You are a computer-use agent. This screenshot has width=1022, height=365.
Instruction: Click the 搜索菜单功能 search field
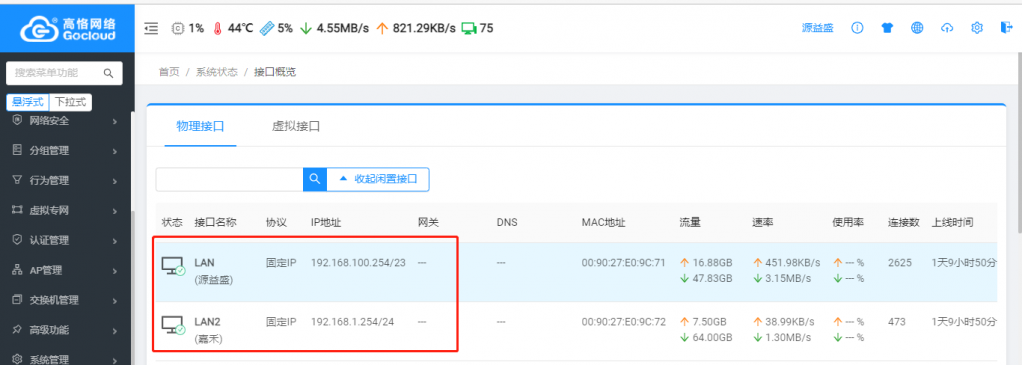(x=64, y=73)
